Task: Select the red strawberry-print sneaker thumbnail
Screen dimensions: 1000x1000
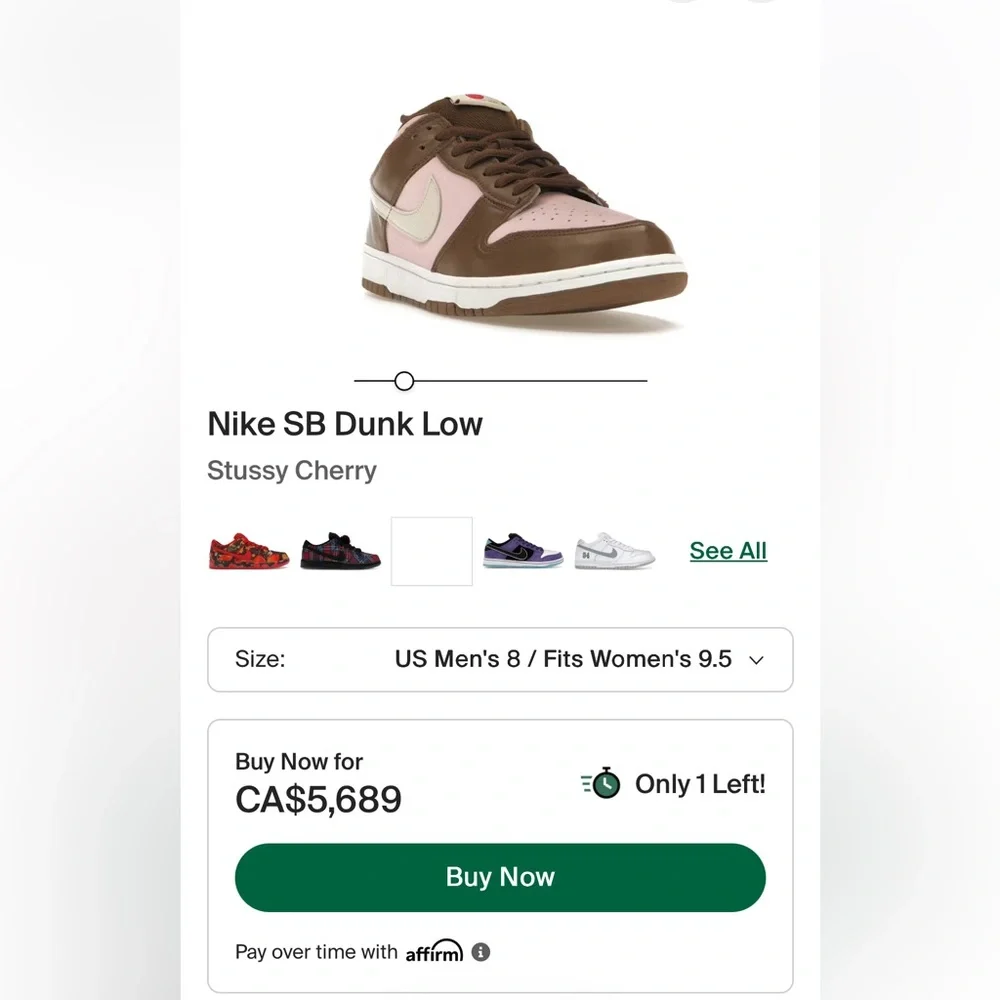Action: pos(249,551)
